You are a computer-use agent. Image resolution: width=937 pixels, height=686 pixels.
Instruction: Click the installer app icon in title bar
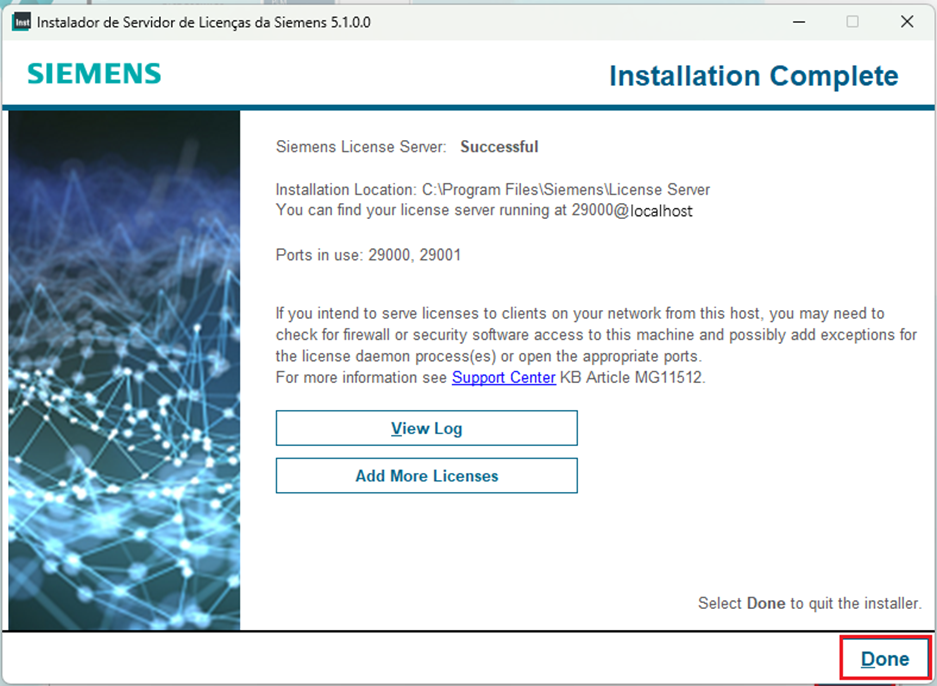[22, 22]
